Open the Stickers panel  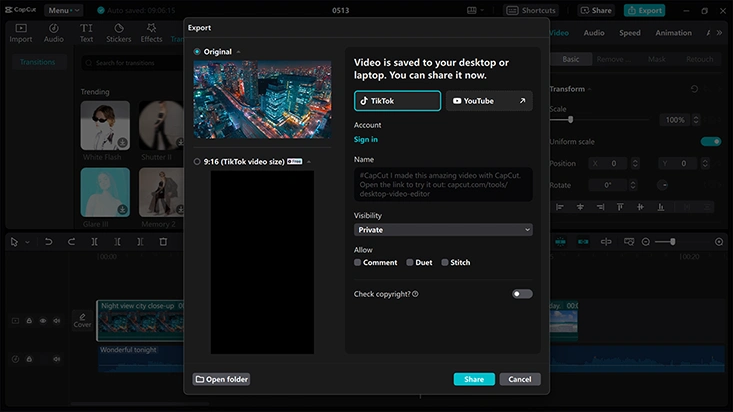coord(118,33)
